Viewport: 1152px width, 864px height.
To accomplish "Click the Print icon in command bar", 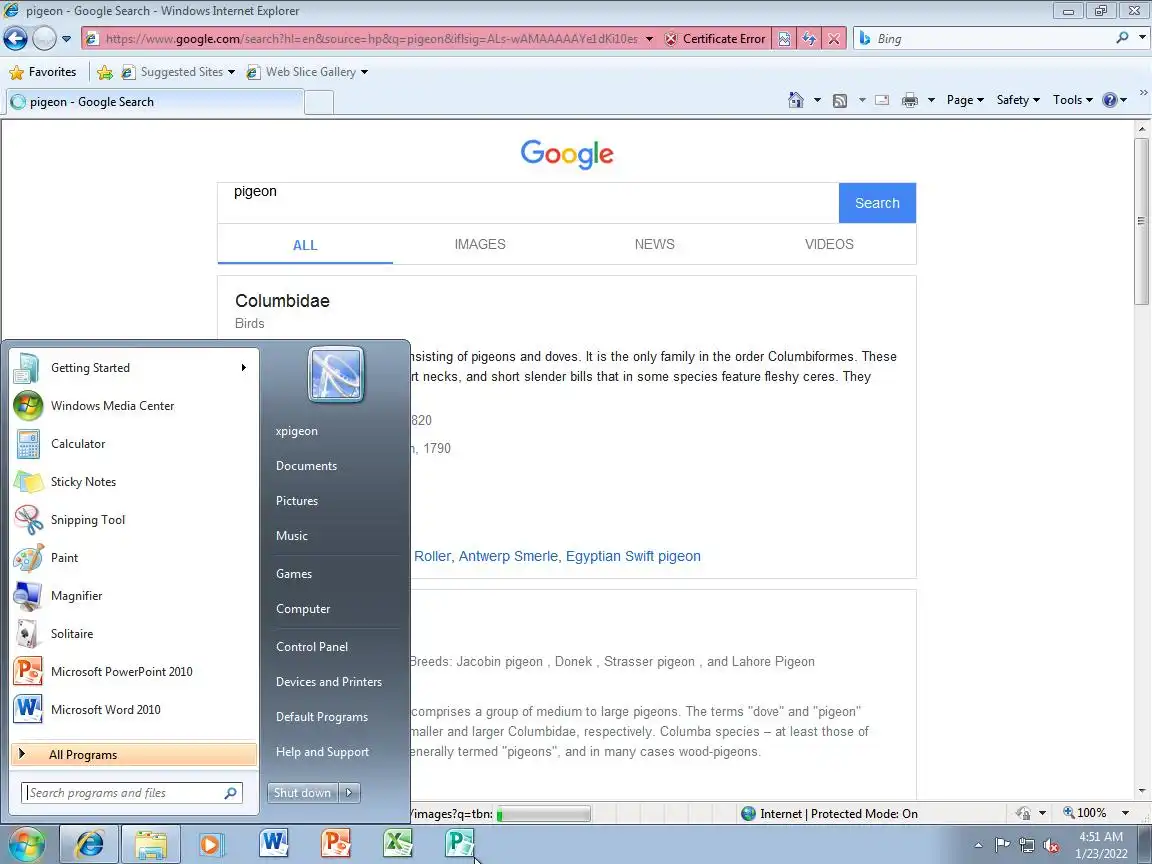I will click(910, 101).
